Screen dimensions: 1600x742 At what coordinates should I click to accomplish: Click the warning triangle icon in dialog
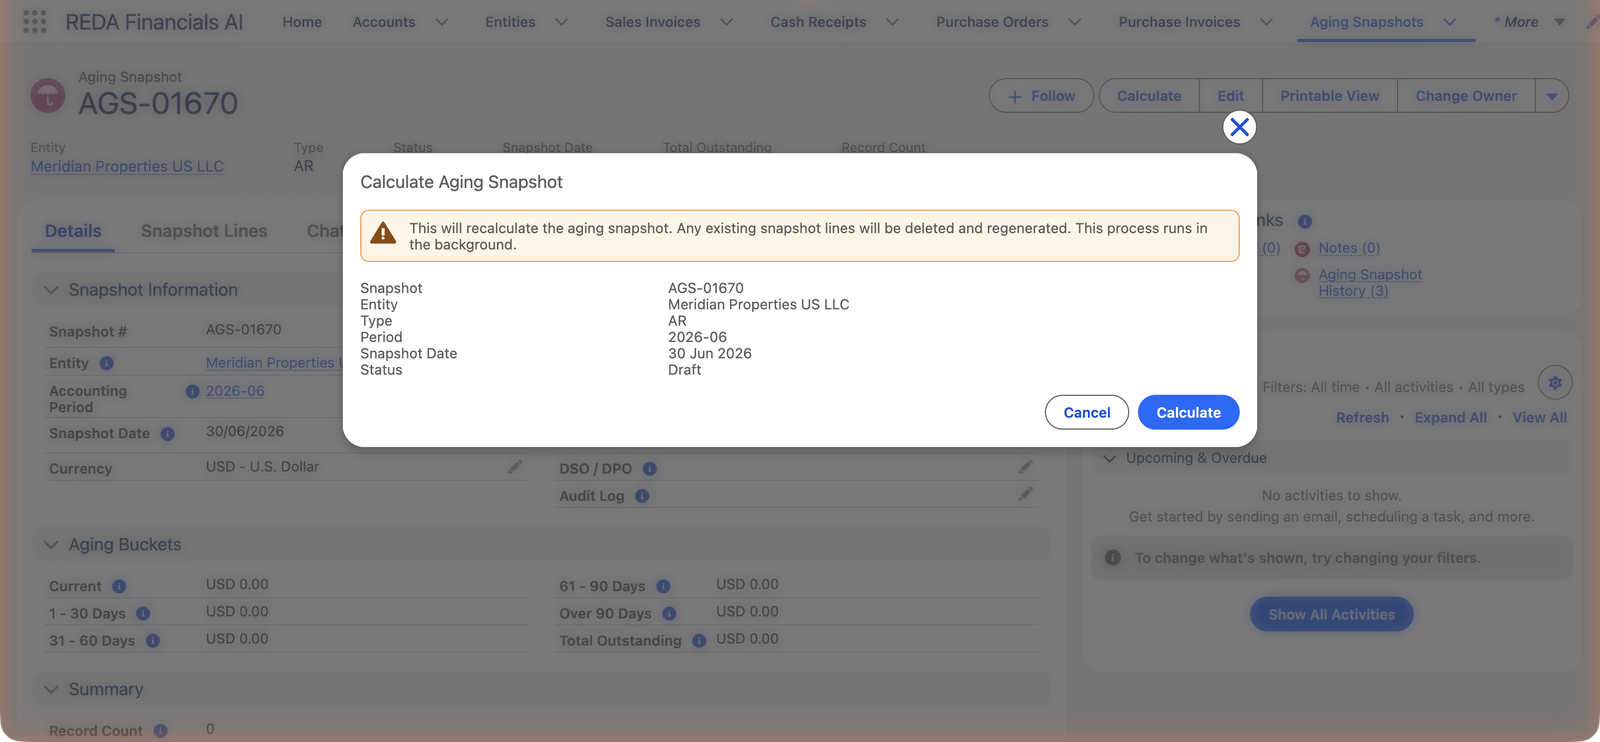pyautogui.click(x=383, y=234)
